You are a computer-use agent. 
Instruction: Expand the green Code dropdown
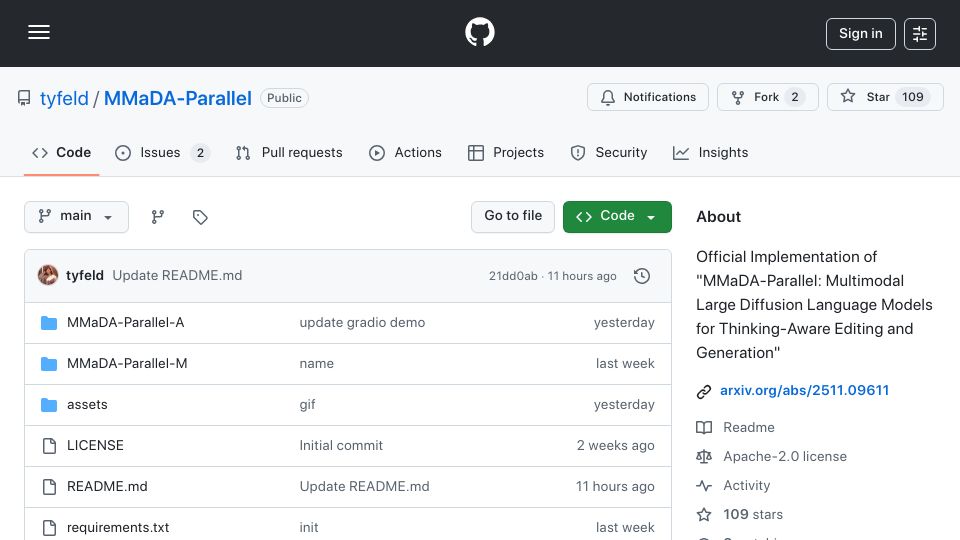pyautogui.click(x=617, y=217)
